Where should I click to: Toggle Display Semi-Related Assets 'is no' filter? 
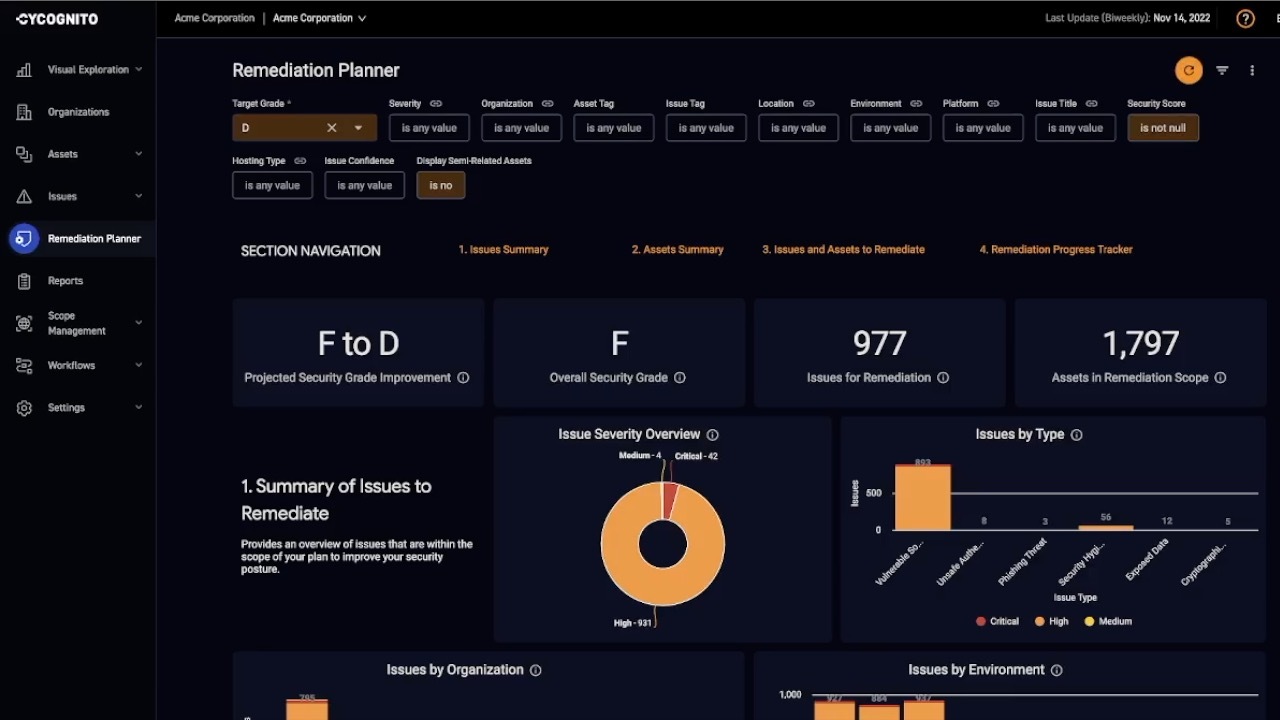click(x=440, y=185)
